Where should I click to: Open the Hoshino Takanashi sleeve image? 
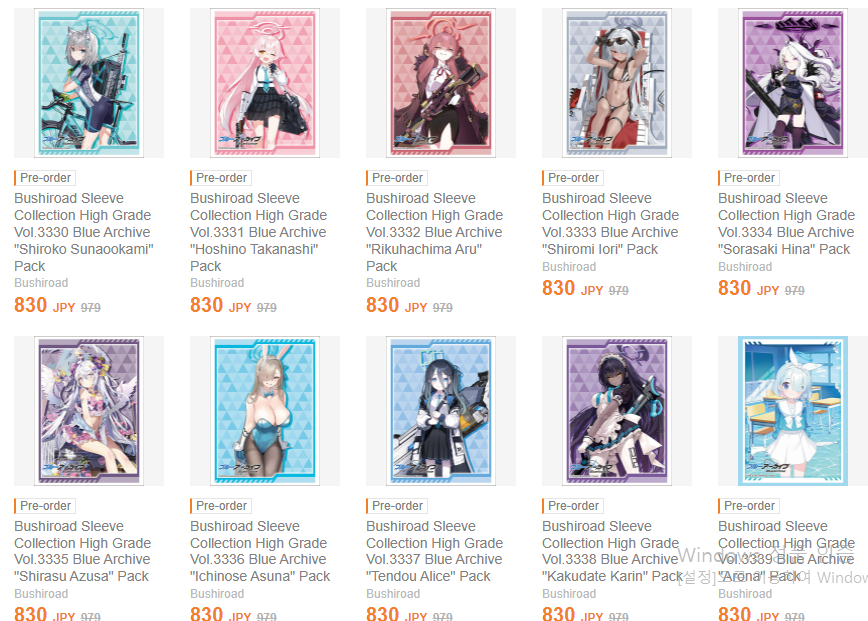tap(265, 83)
